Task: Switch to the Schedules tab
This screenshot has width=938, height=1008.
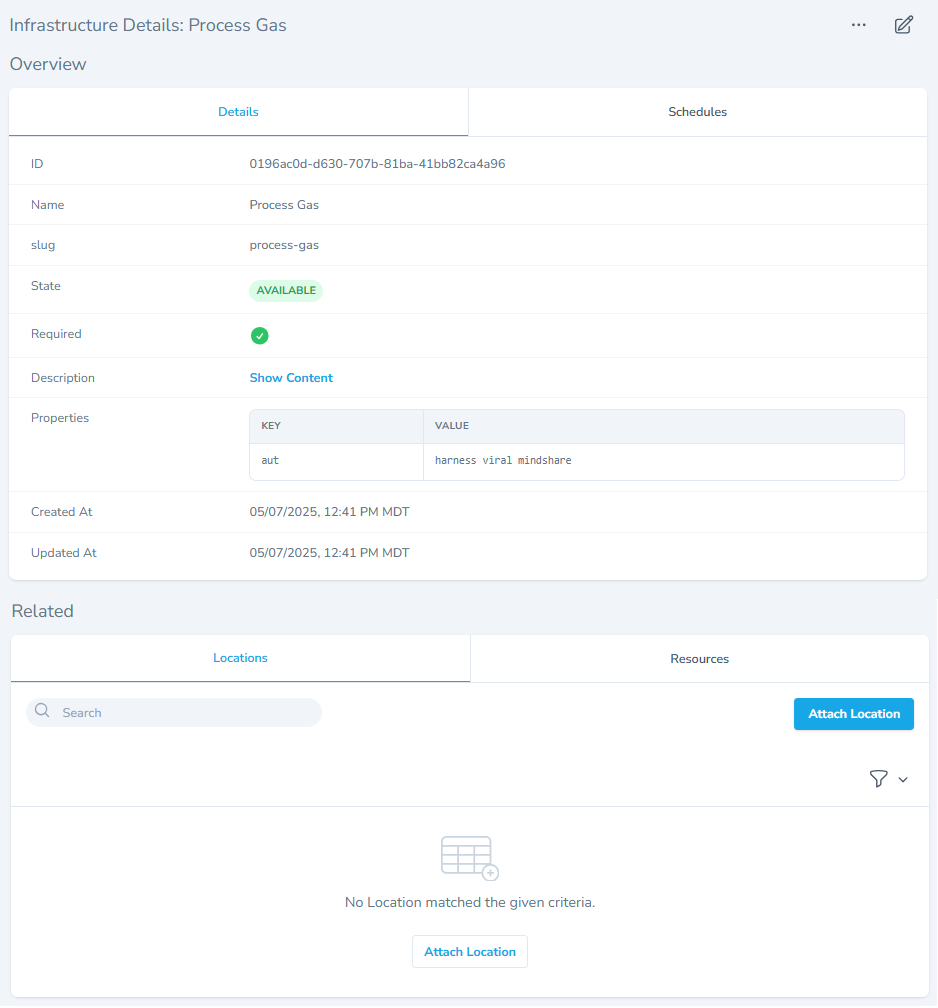Action: coord(697,112)
